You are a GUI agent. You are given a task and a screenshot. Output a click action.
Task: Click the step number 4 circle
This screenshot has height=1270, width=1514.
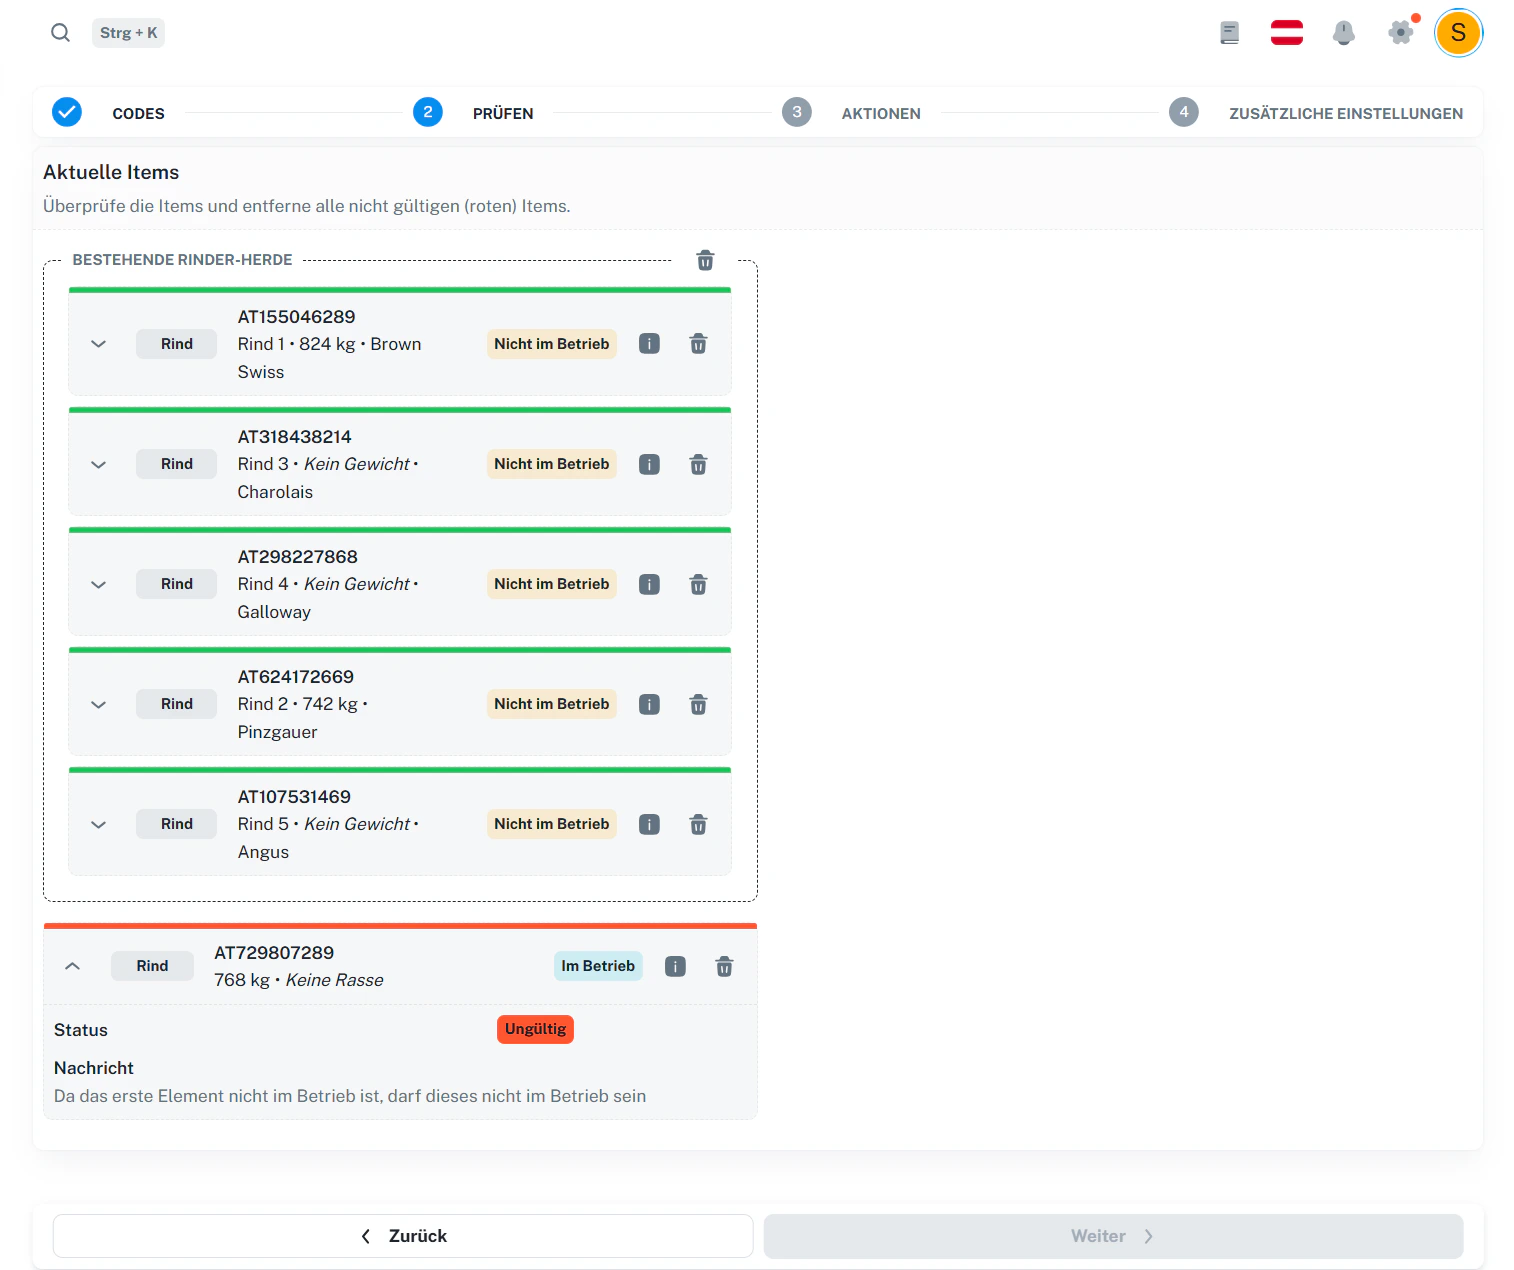pos(1184,112)
